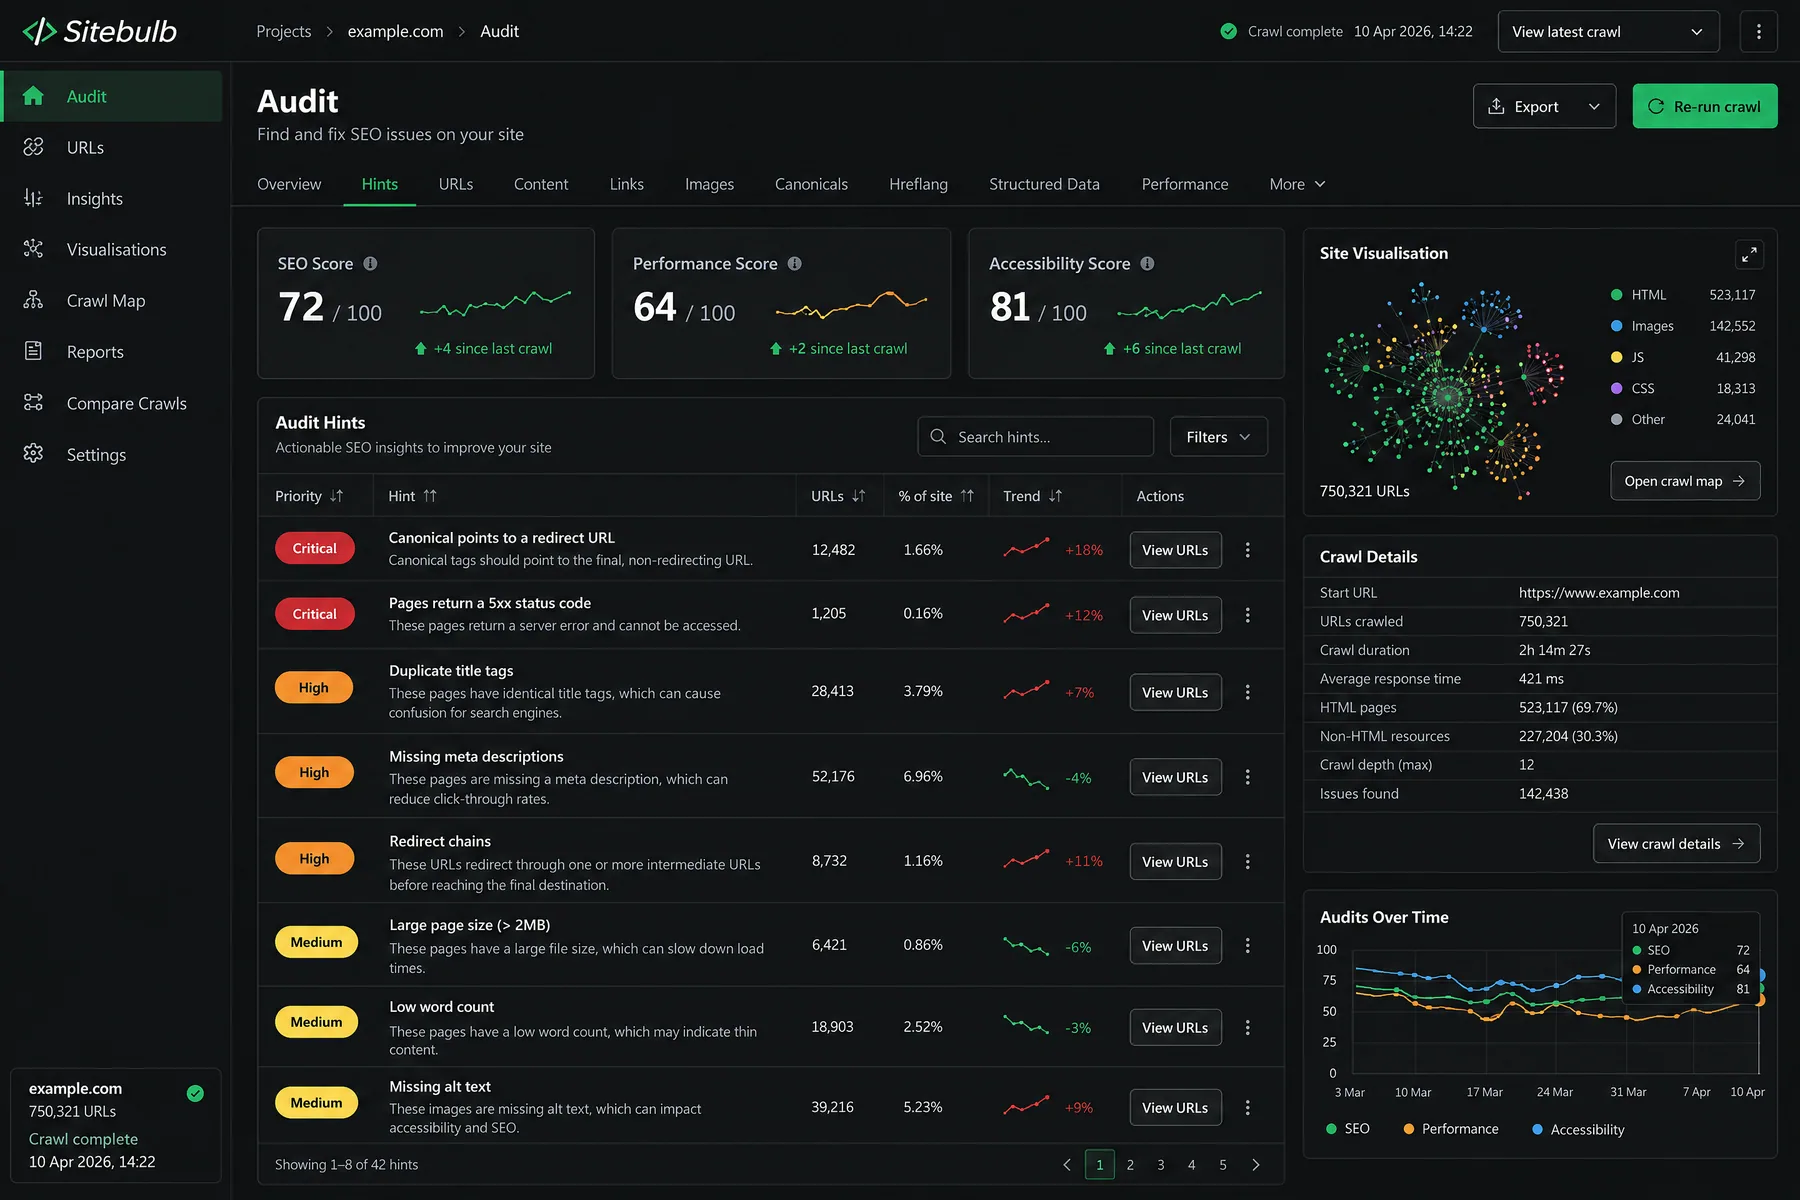1800x1200 pixels.
Task: View URLs for Missing meta descriptions
Action: 1175,777
